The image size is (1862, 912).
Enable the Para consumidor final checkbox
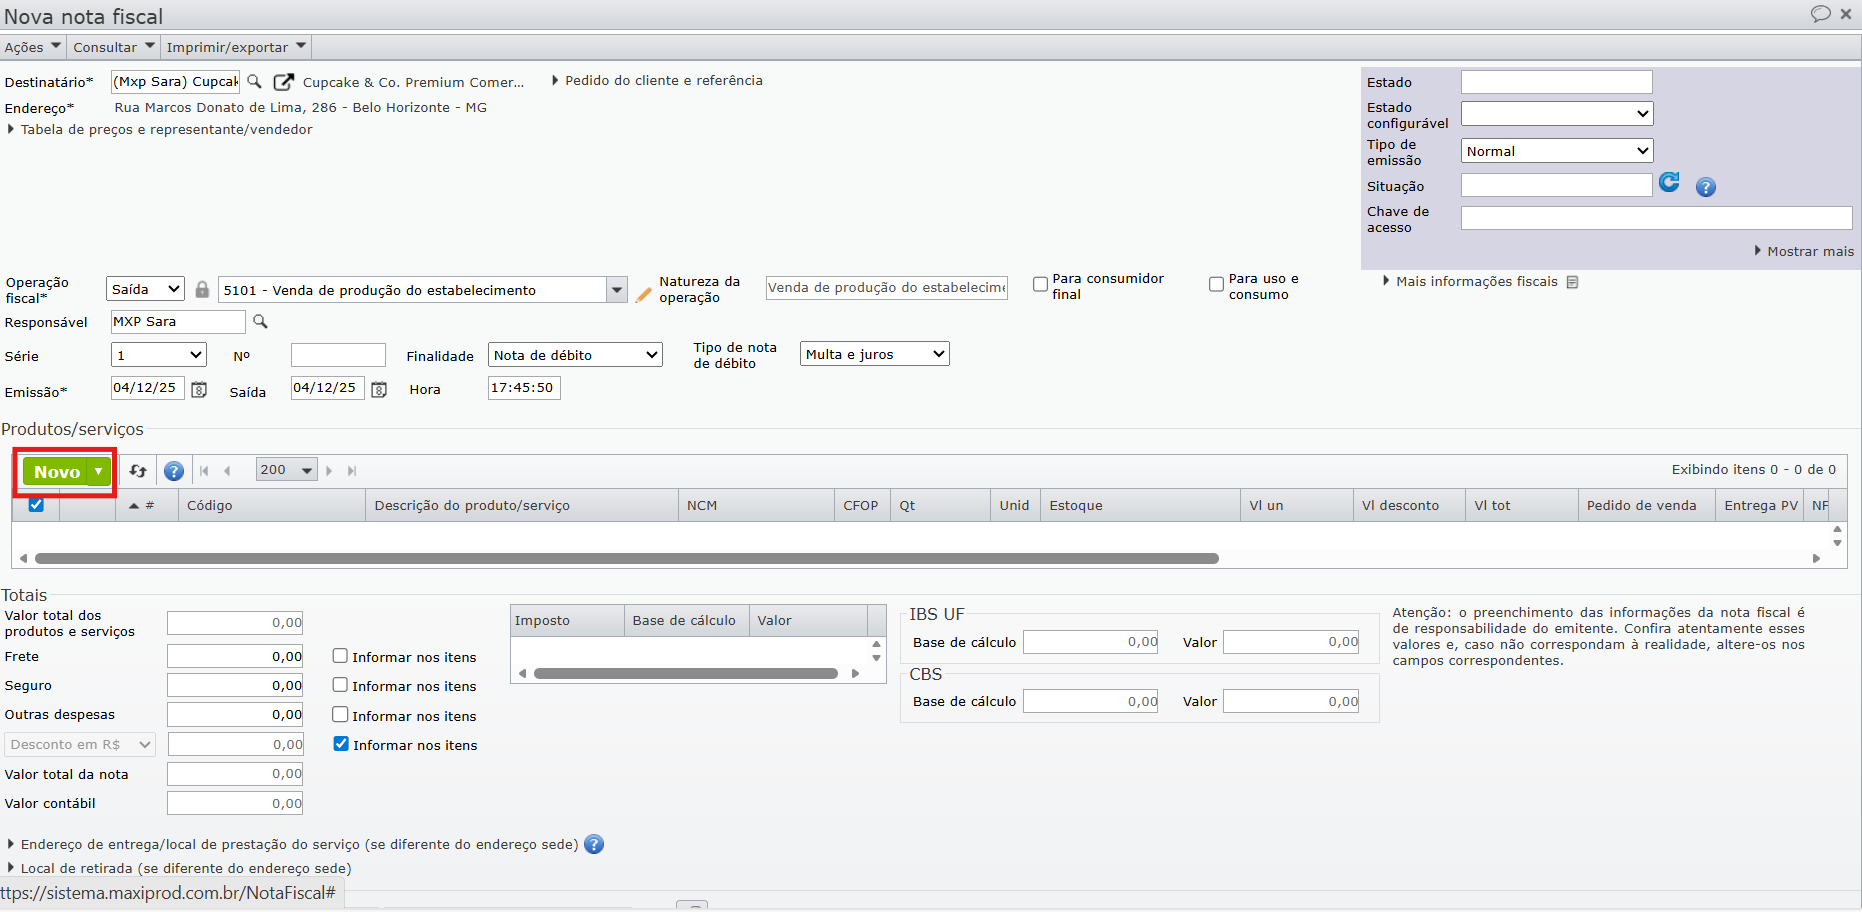click(x=1040, y=285)
